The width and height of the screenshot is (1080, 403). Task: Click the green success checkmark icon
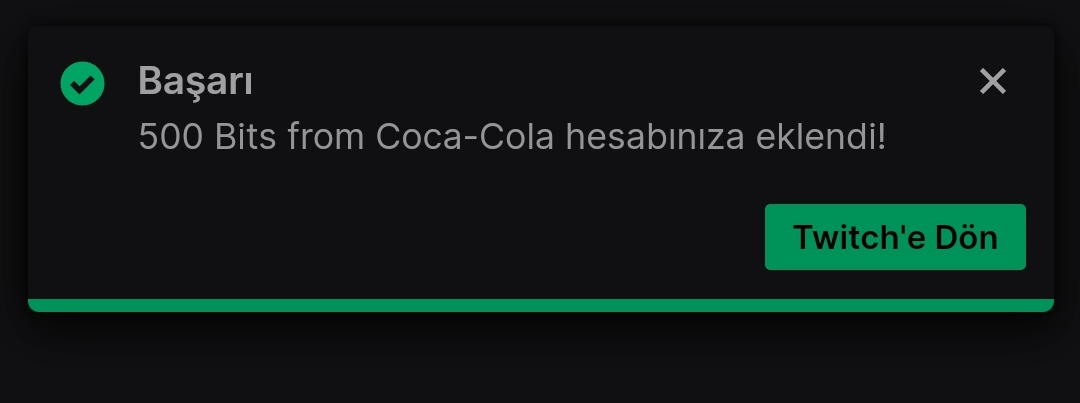83,83
